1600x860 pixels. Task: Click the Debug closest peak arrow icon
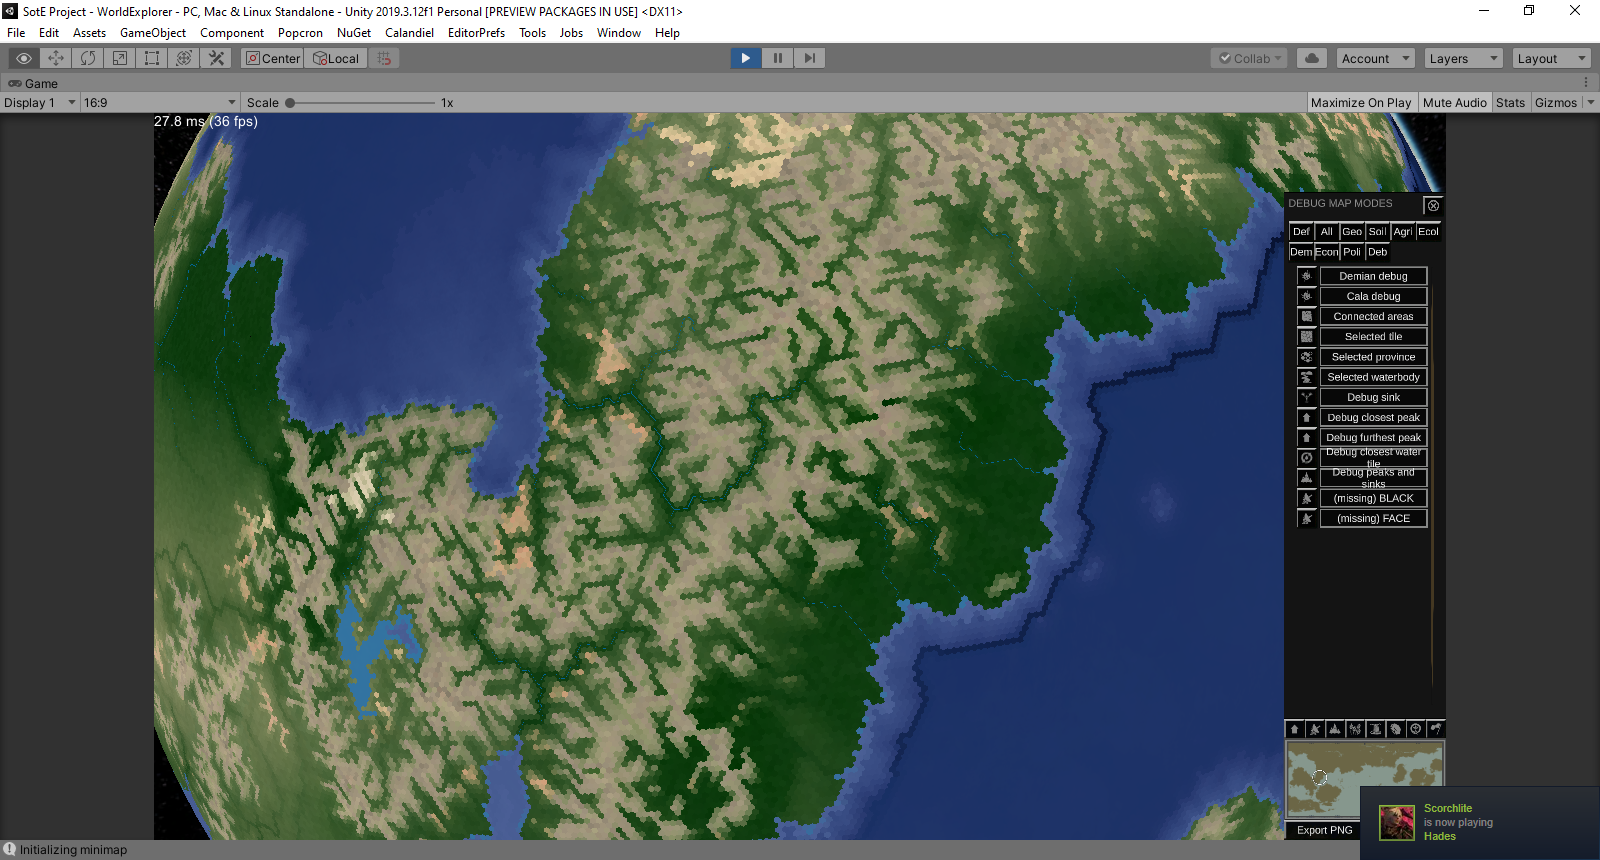(x=1306, y=417)
